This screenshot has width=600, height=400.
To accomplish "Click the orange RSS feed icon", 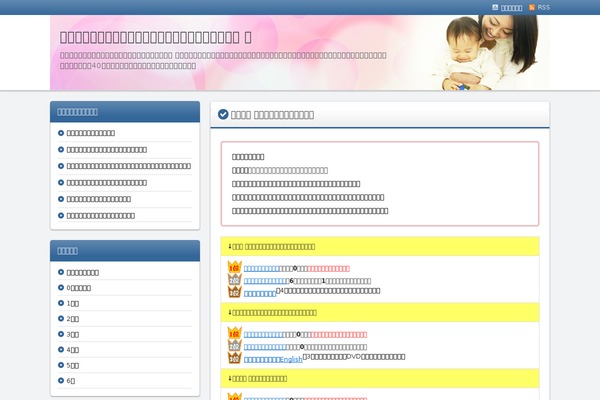I will (532, 7).
